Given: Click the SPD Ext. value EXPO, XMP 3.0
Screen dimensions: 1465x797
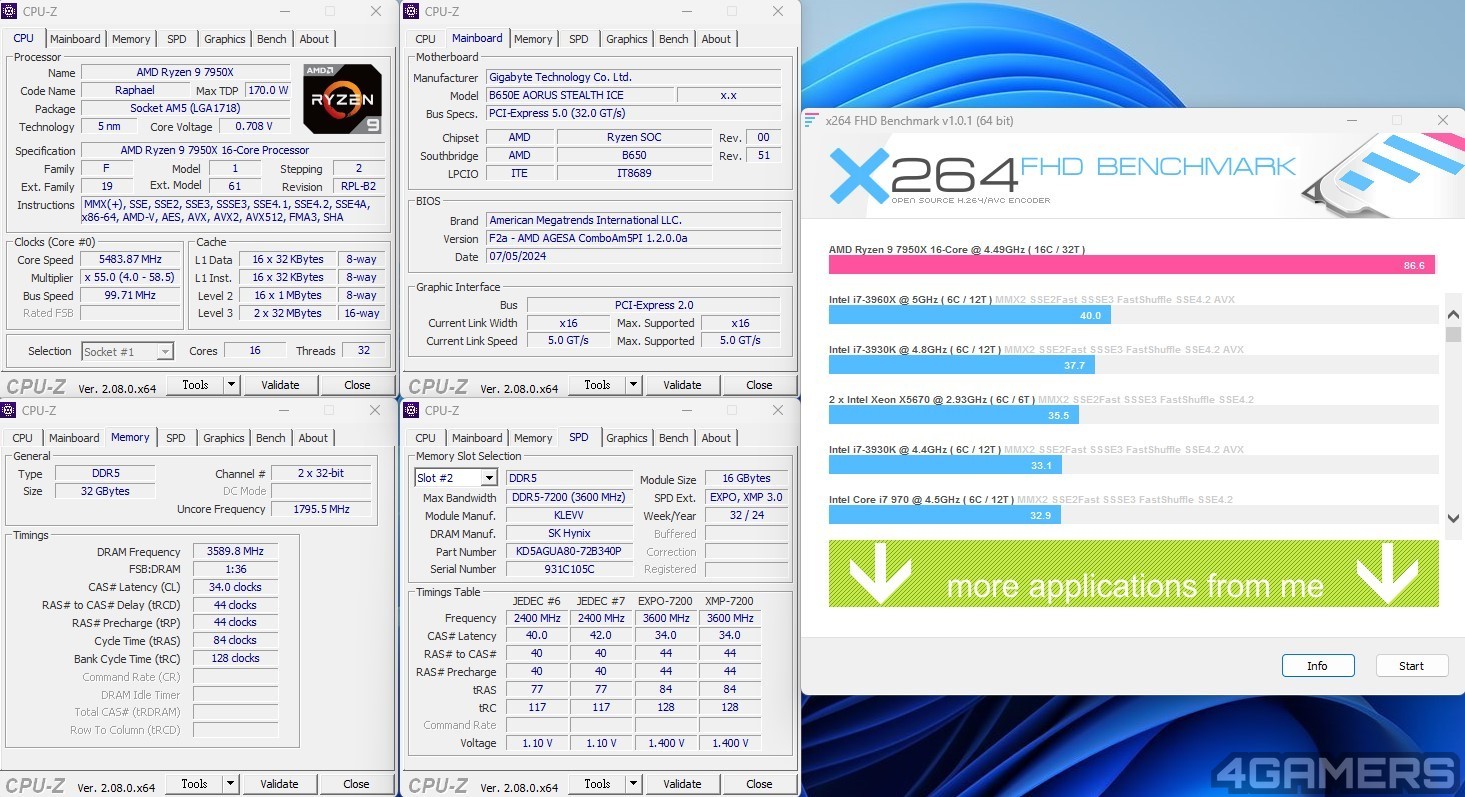Looking at the screenshot, I should tap(747, 498).
